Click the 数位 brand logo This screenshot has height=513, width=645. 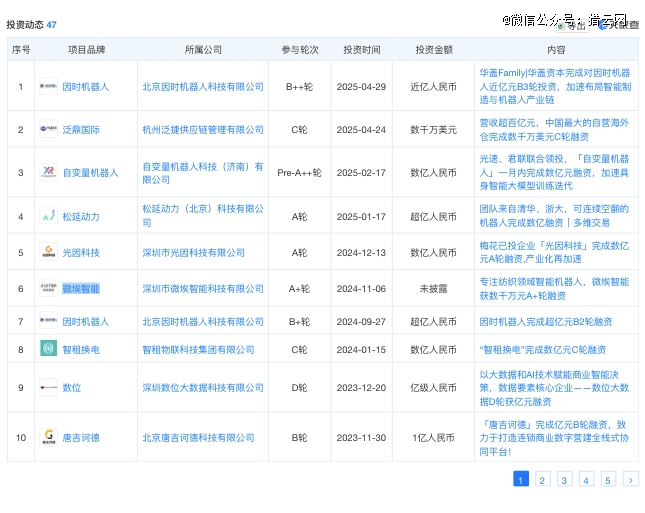click(48, 387)
